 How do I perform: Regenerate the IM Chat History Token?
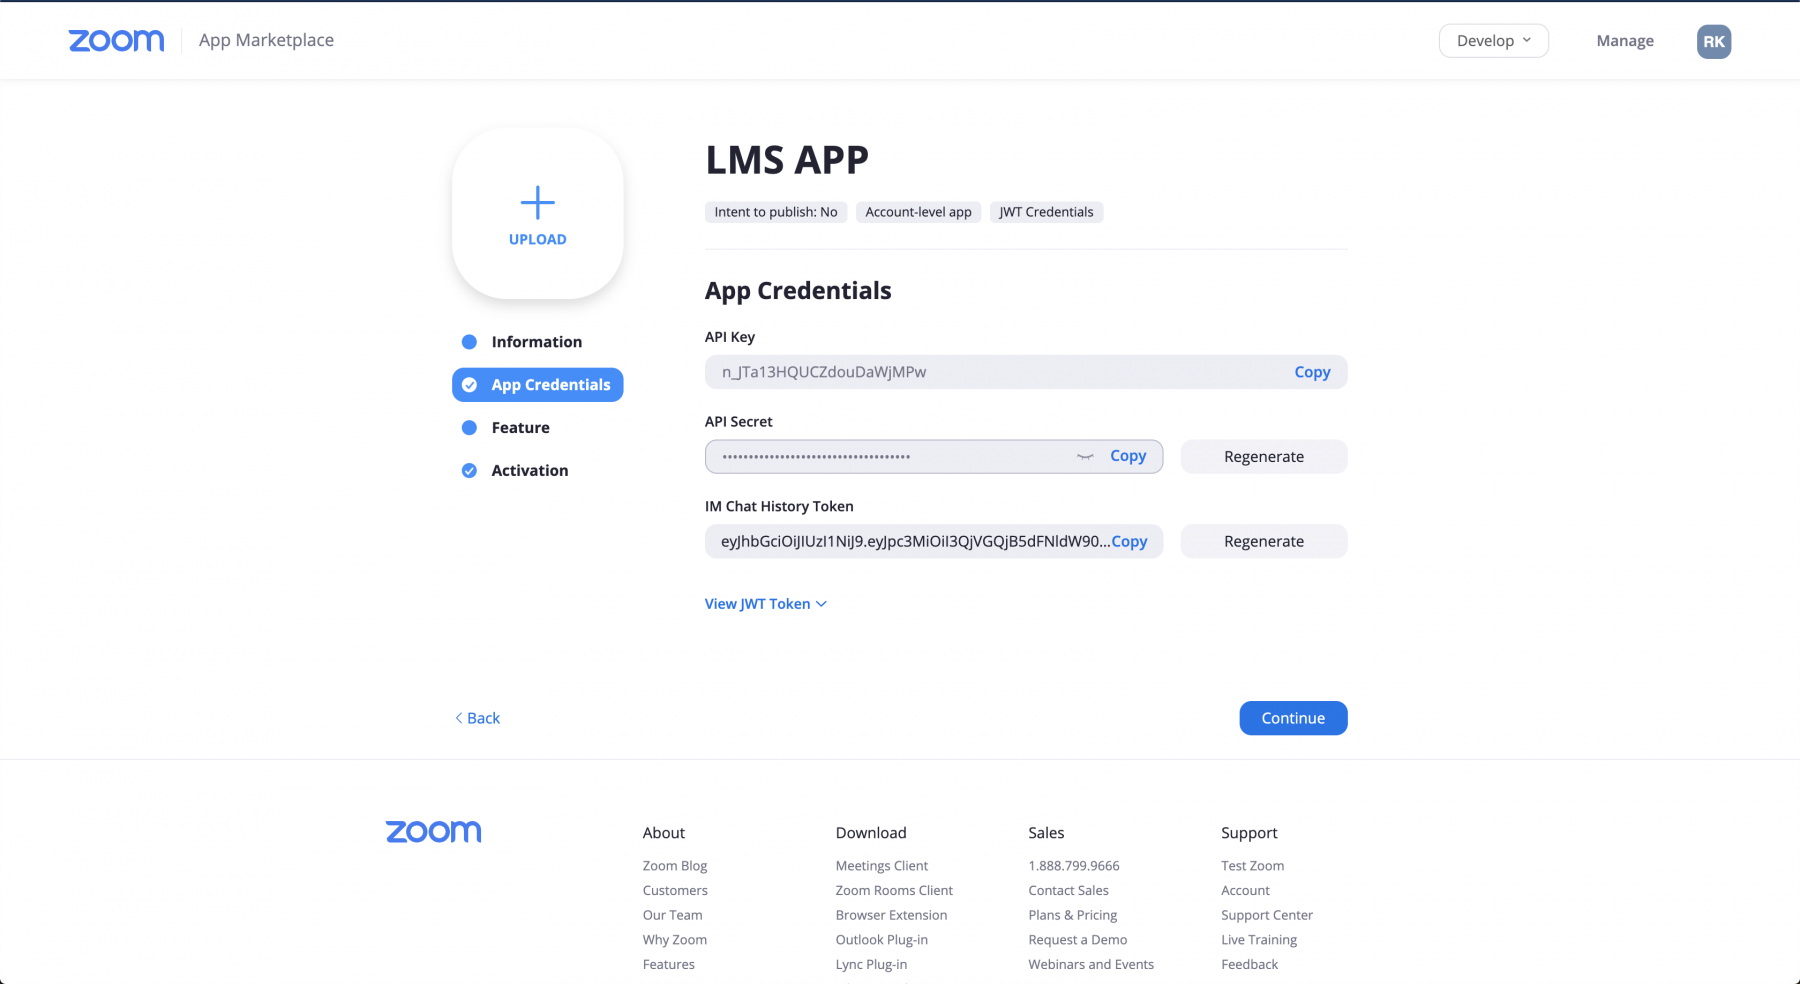1264,541
